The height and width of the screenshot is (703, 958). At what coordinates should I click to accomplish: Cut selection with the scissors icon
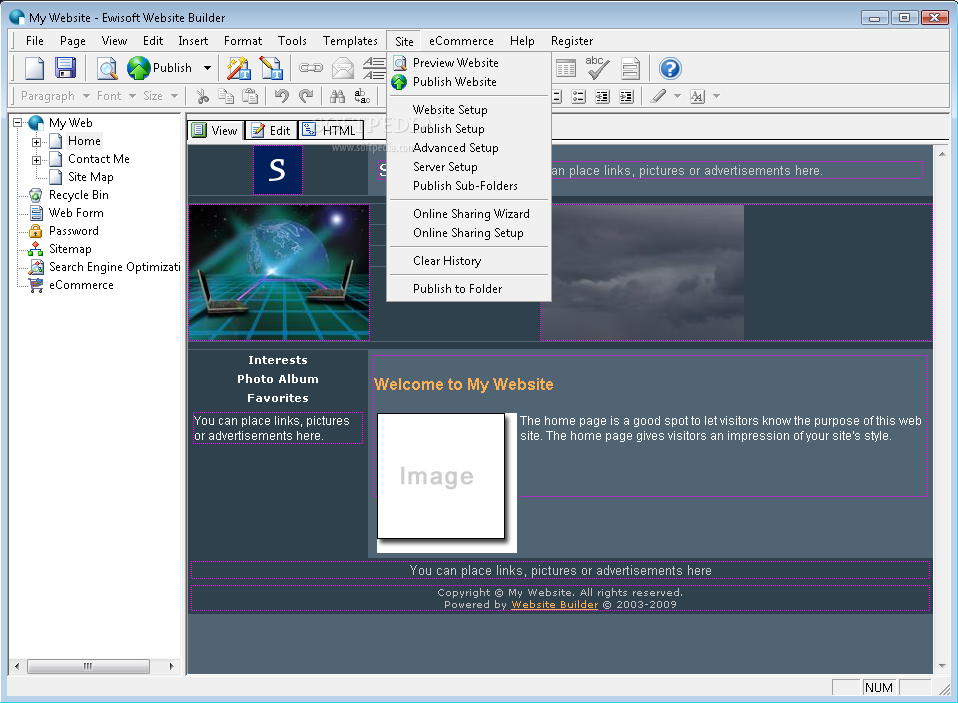[202, 96]
